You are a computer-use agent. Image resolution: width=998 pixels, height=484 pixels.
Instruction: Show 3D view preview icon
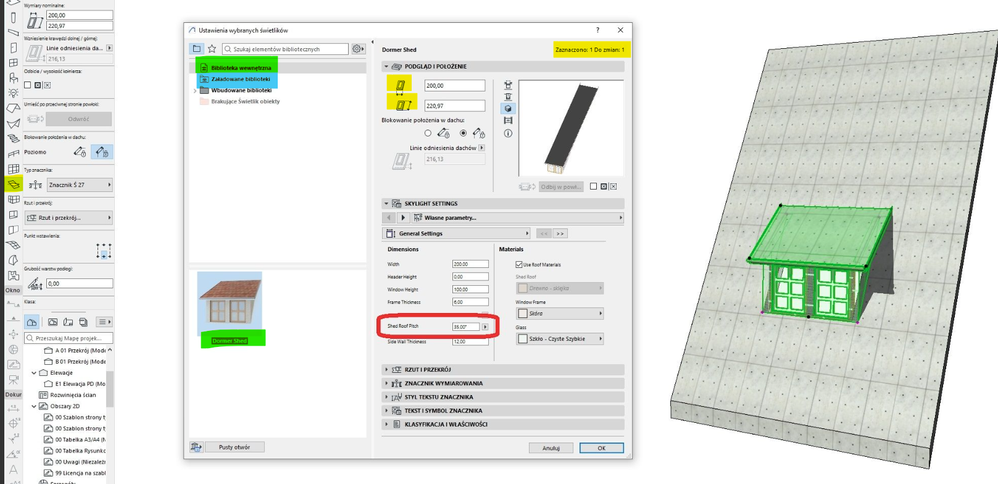[x=509, y=109]
